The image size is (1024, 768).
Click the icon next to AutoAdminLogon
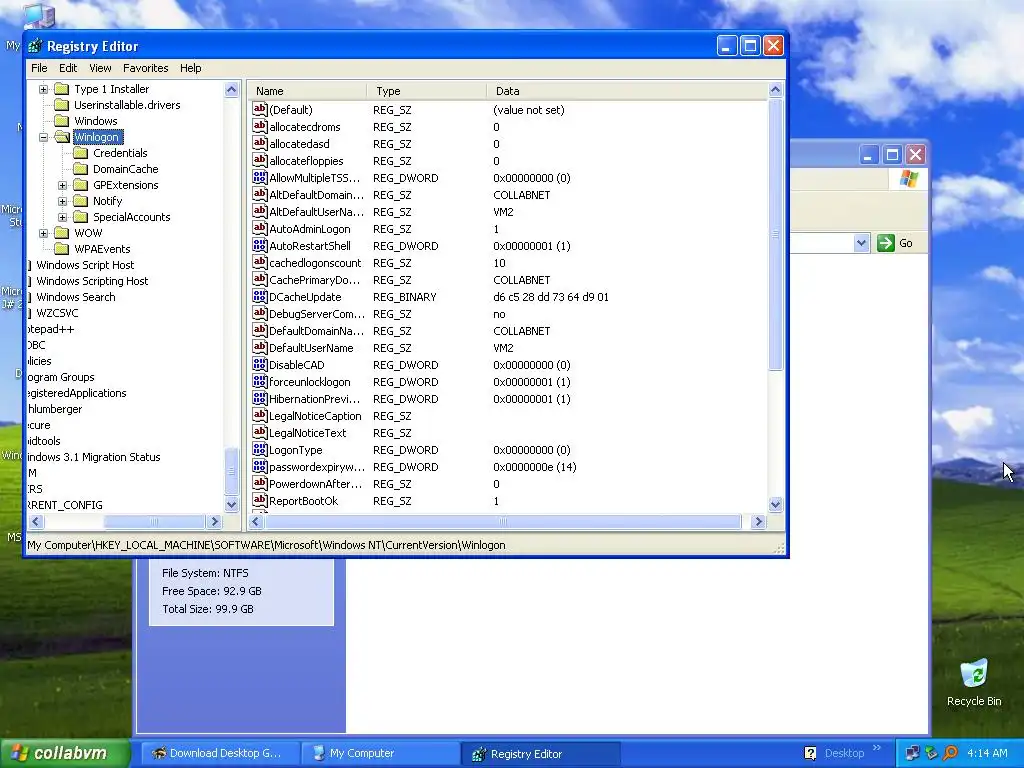point(260,229)
